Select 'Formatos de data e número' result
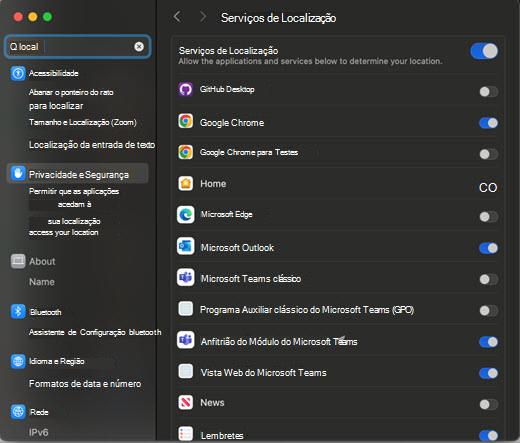 click(85, 384)
